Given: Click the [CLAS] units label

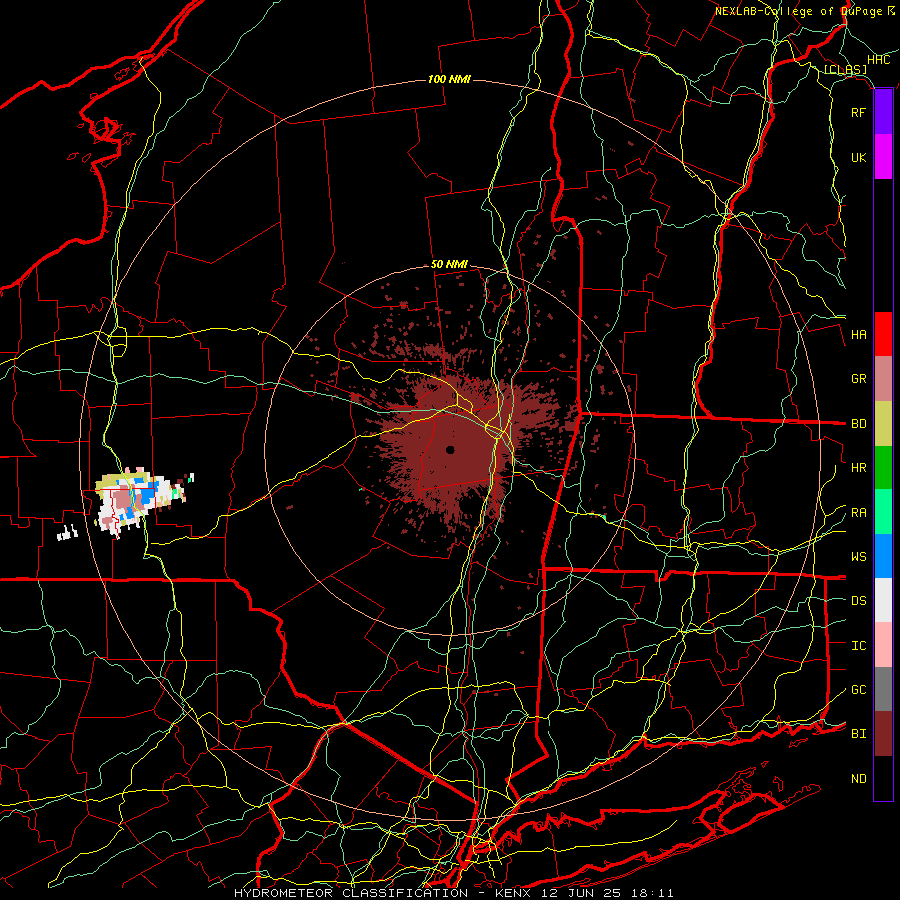Looking at the screenshot, I should 845,69.
